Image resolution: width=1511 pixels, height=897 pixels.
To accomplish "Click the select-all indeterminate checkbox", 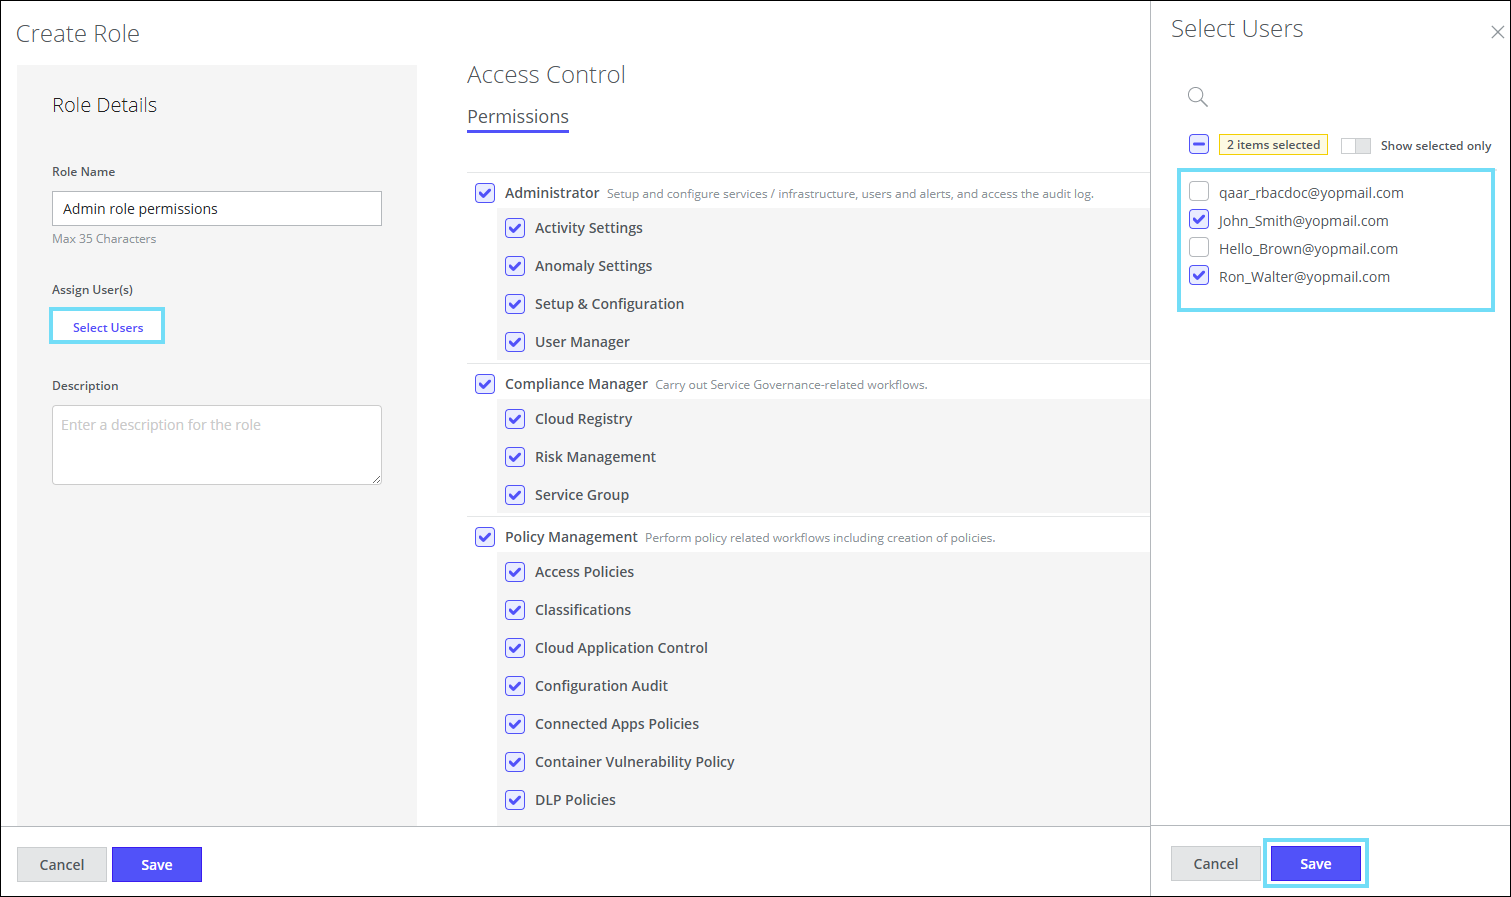I will tap(1199, 144).
